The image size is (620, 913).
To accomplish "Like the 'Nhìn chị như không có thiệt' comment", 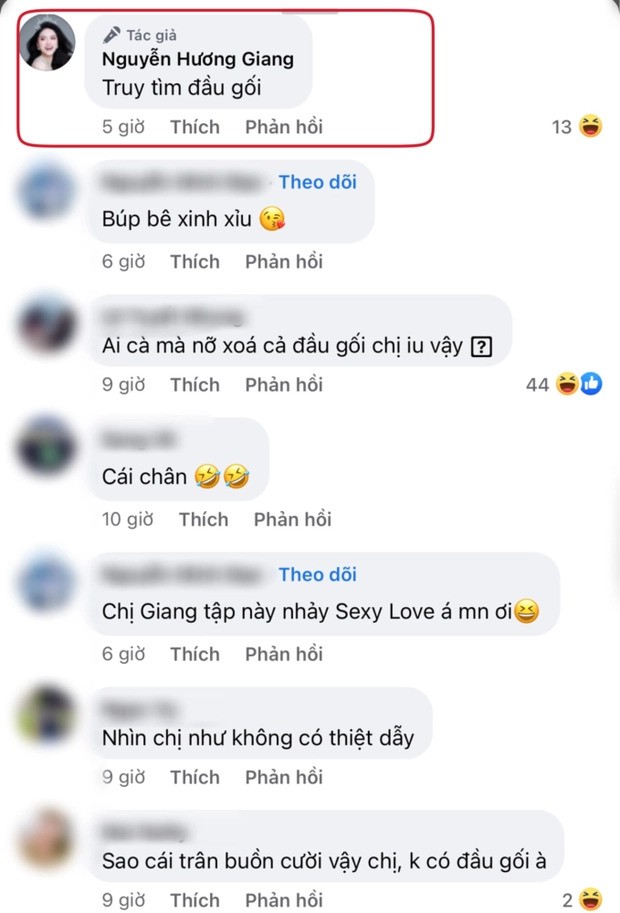I will [x=195, y=777].
